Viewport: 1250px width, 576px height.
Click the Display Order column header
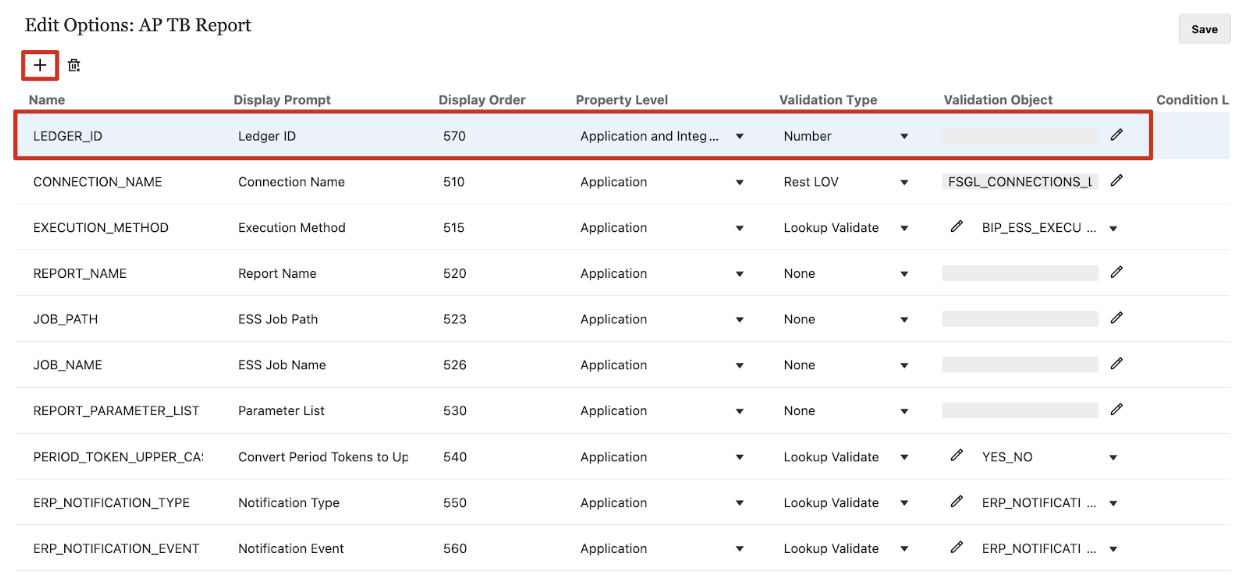[481, 100]
